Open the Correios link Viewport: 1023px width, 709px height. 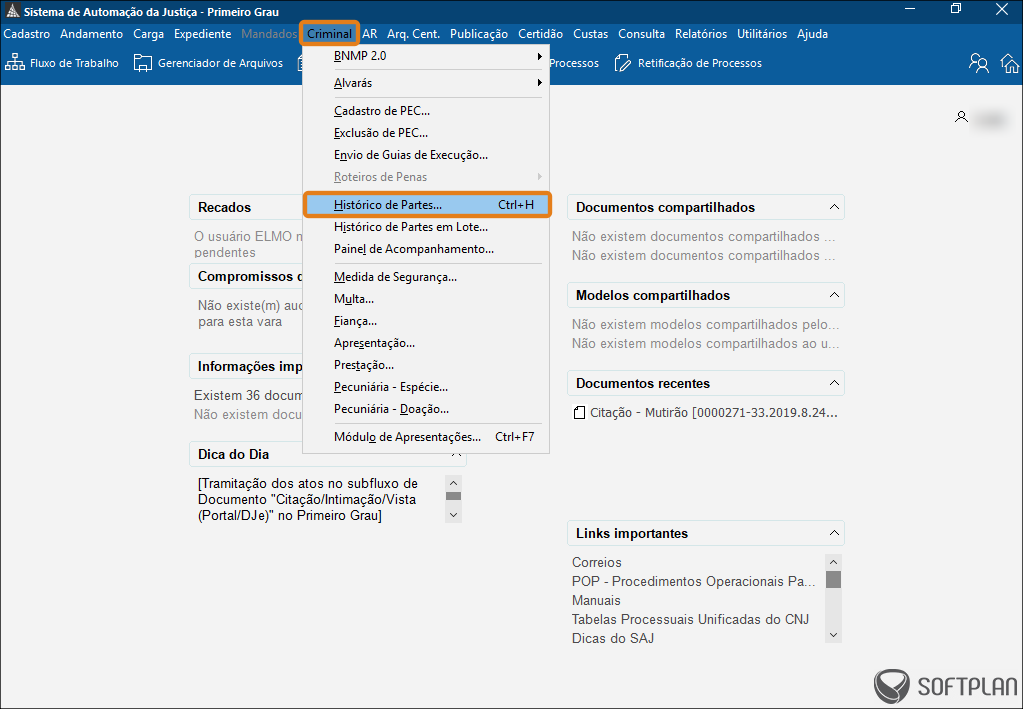pyautogui.click(x=596, y=562)
